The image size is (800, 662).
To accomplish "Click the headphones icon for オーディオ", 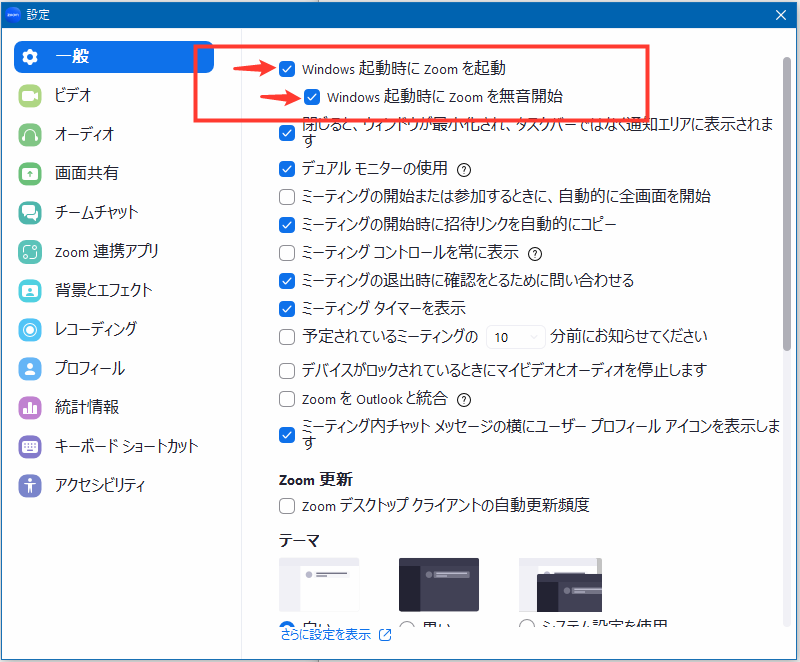I will (x=30, y=134).
